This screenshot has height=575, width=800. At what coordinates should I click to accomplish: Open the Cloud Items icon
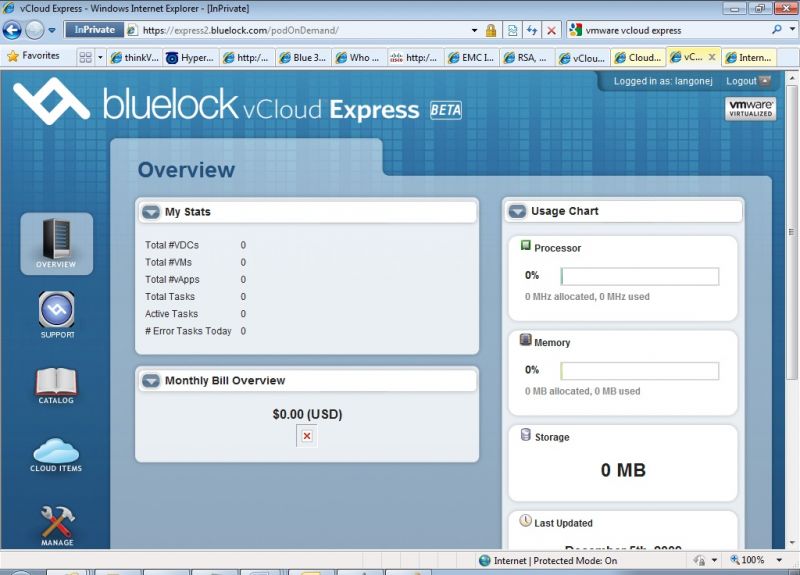(x=56, y=455)
